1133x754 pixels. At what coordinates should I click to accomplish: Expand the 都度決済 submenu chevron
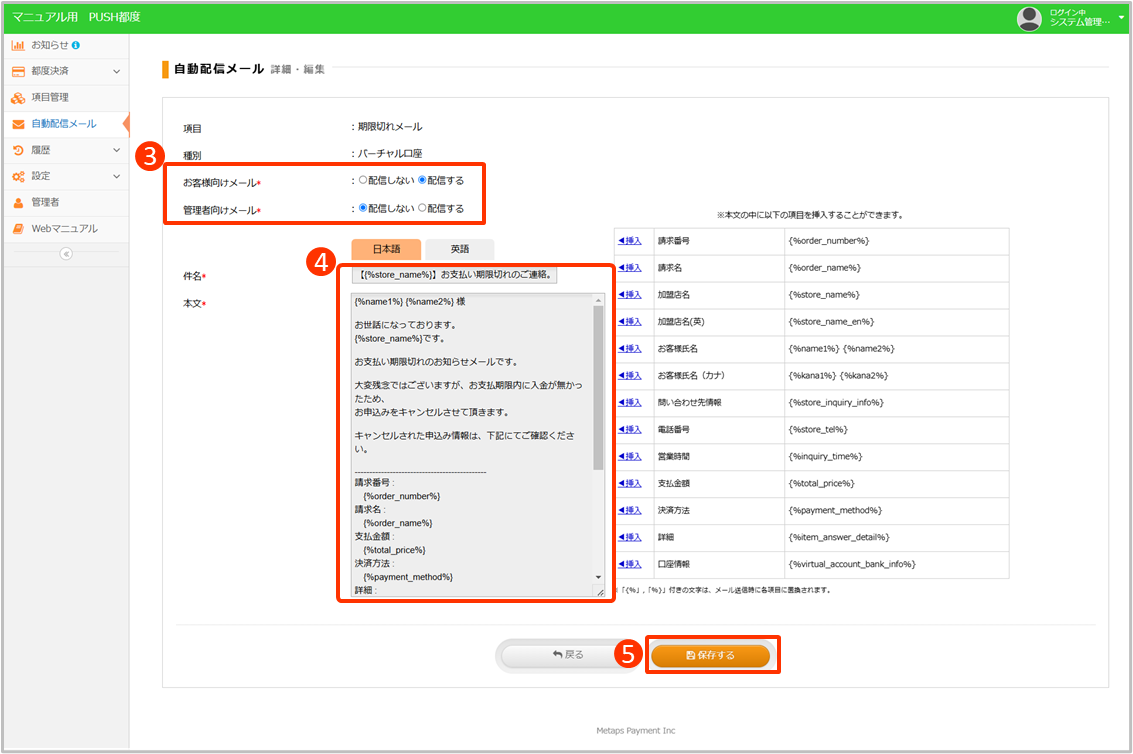(x=116, y=71)
